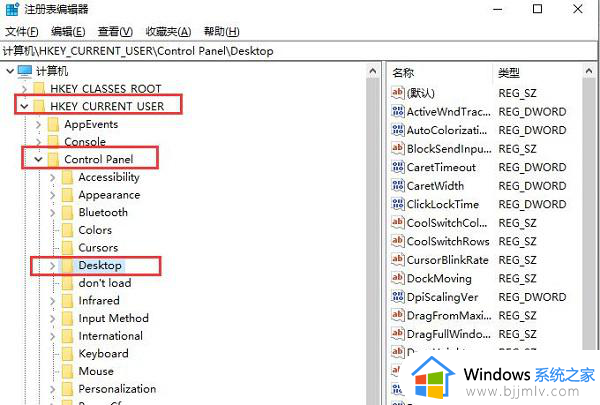600x405 pixels.
Task: Click the Infrared folder icon
Action: pyautogui.click(x=67, y=301)
